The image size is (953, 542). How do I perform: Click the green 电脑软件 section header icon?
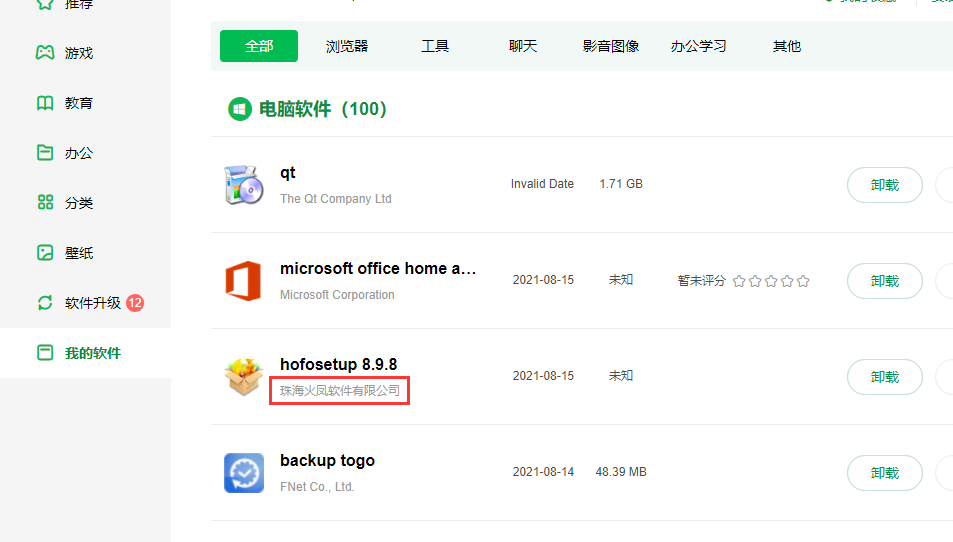pyautogui.click(x=239, y=109)
